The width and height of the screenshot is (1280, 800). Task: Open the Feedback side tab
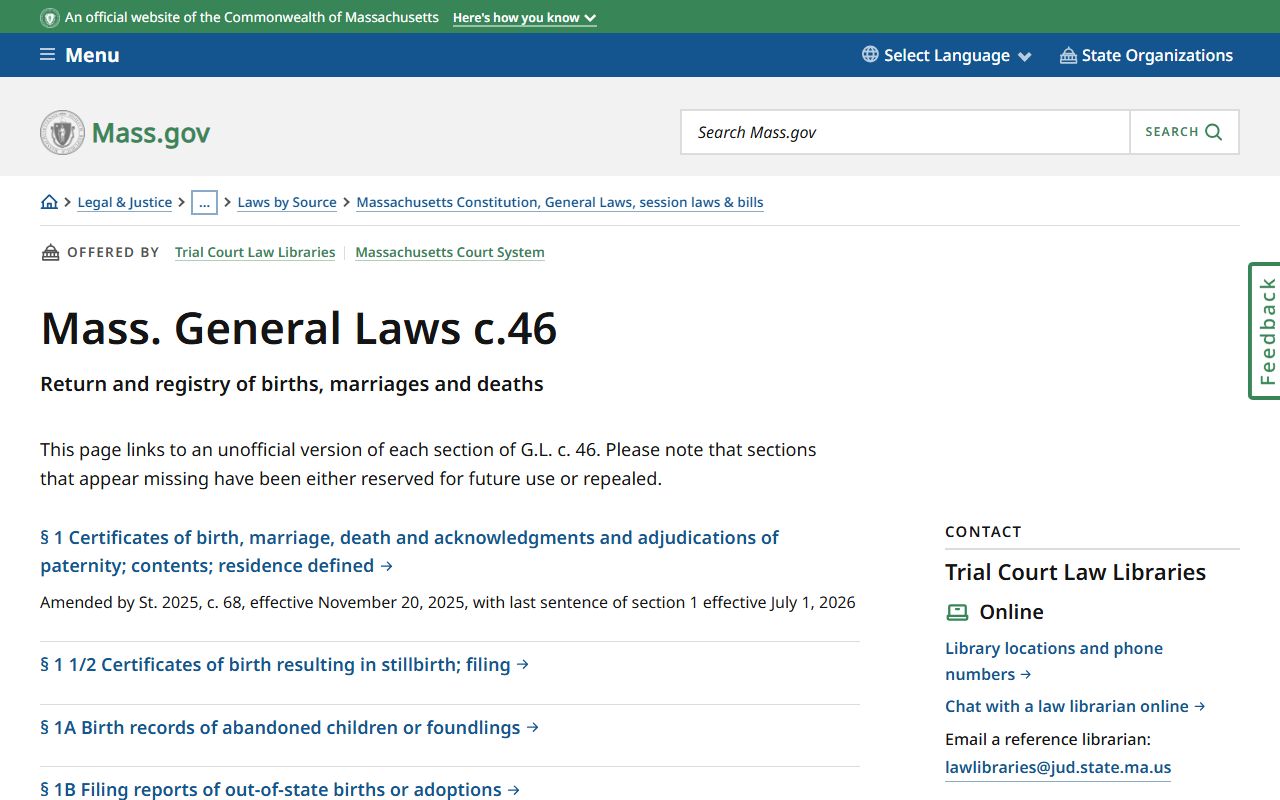pyautogui.click(x=1265, y=331)
